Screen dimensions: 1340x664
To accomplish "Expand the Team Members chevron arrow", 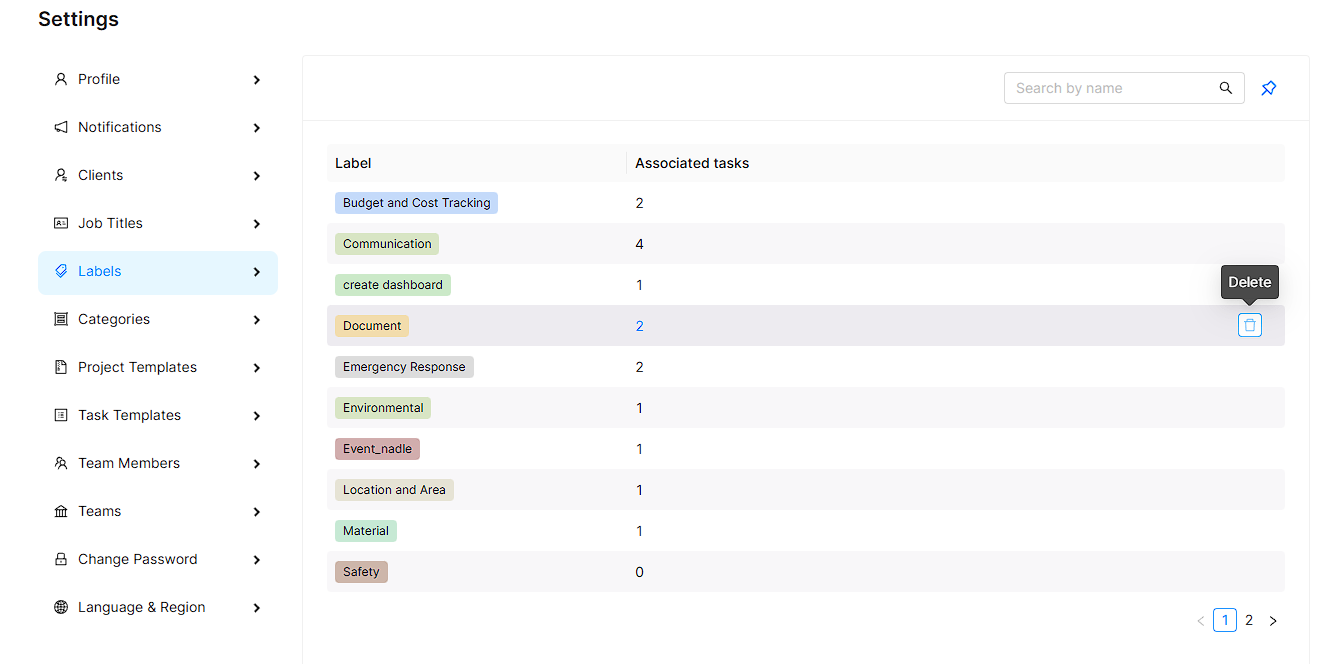I will tap(257, 464).
